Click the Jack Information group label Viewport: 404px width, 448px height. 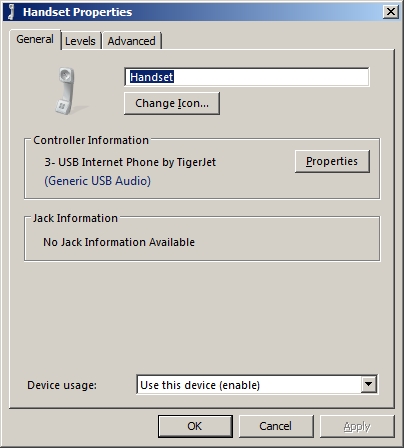[x=75, y=218]
